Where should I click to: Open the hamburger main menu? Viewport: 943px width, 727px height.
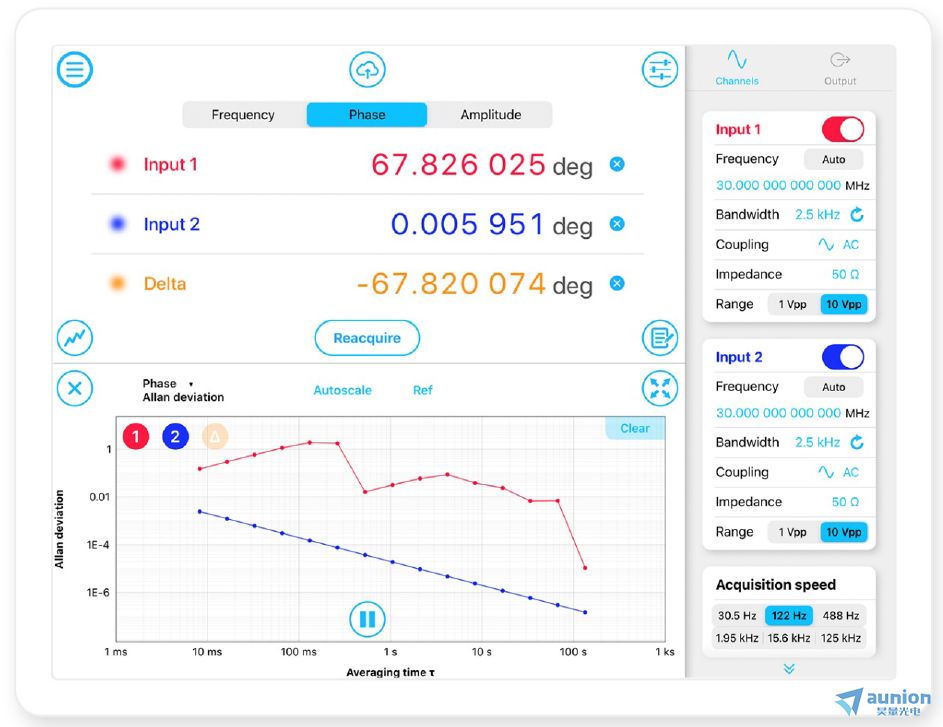[75, 70]
